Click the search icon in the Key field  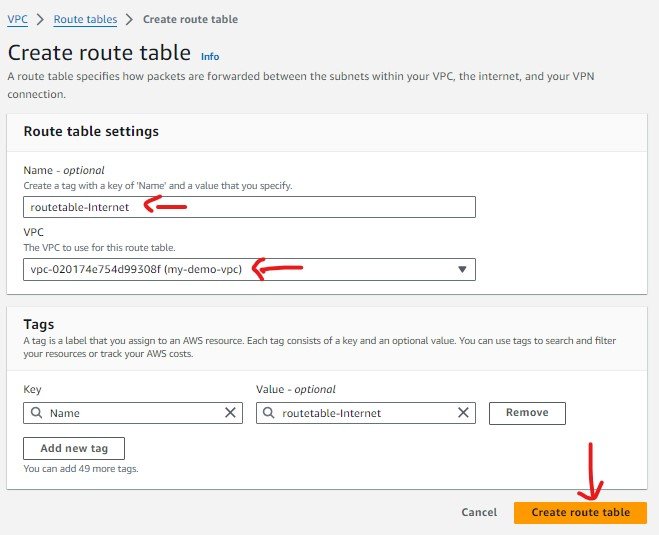pyautogui.click(x=37, y=413)
